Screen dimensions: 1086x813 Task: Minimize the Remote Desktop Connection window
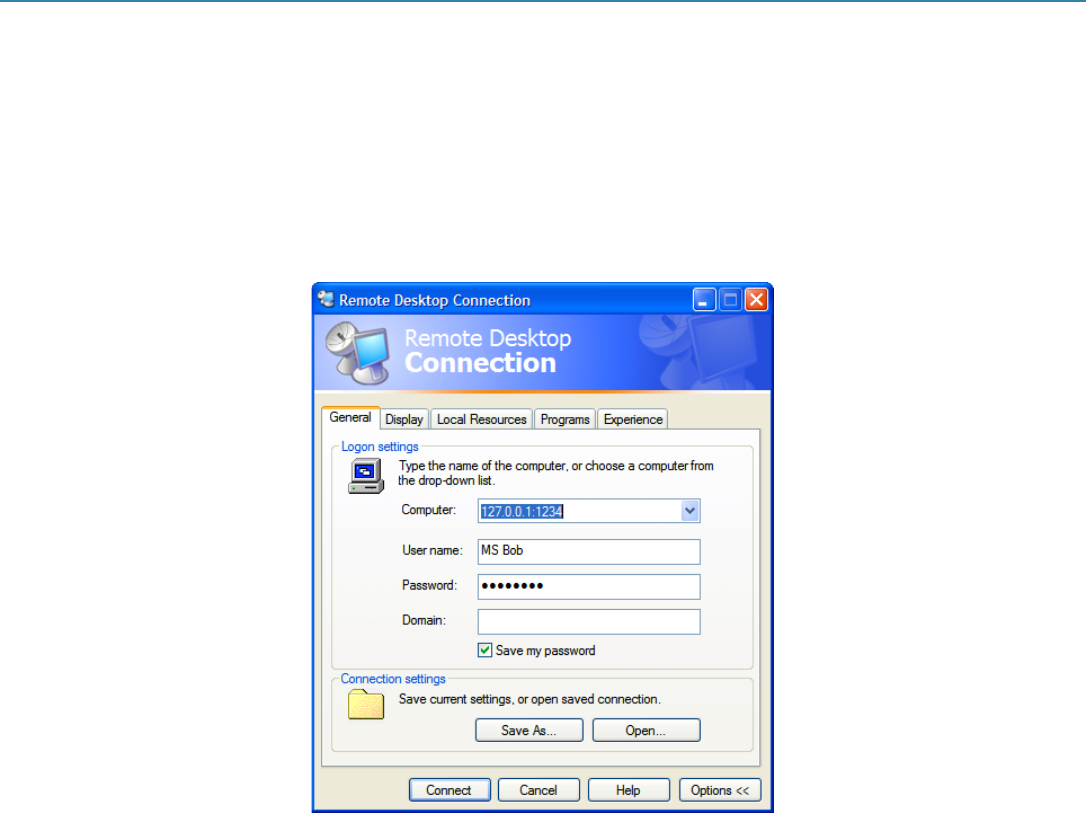[x=704, y=299]
